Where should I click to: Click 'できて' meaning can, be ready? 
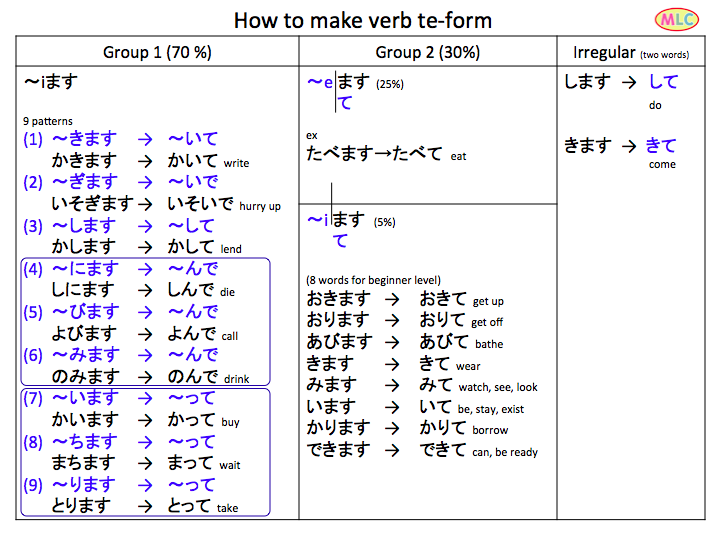[443, 449]
